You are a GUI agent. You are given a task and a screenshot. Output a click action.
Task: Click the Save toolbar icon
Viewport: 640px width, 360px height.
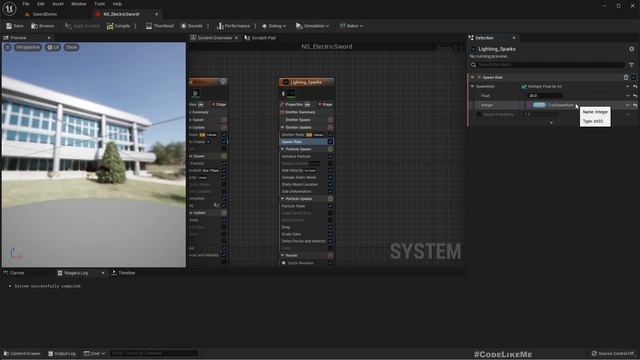[9, 26]
